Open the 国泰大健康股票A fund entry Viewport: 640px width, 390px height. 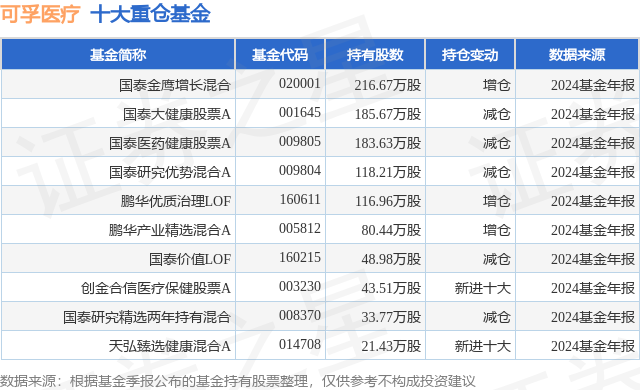[177, 114]
